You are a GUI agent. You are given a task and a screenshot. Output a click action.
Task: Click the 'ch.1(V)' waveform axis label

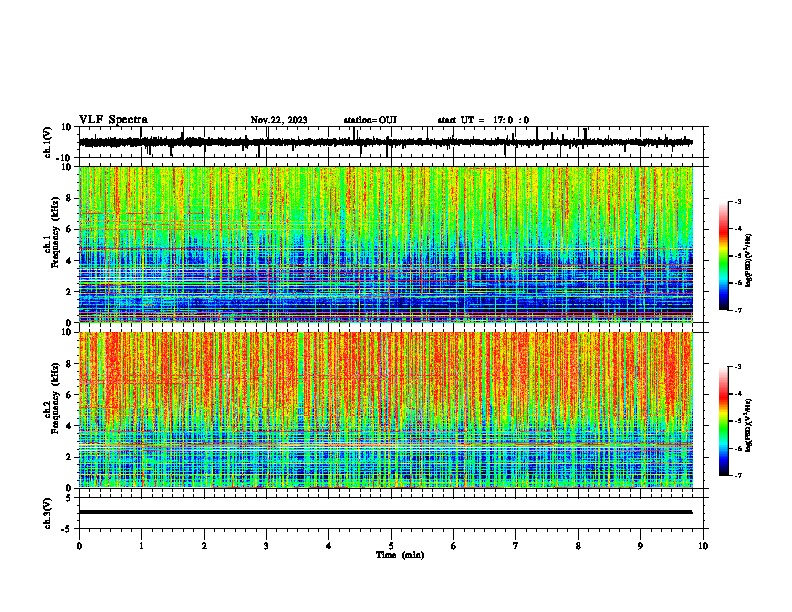(x=48, y=142)
